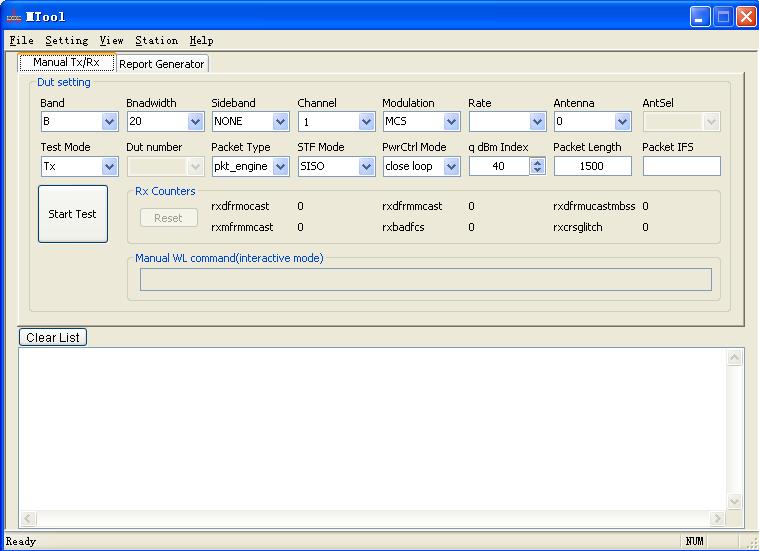Click the rxbadfcs counter label
This screenshot has width=759, height=551.
coord(403,227)
